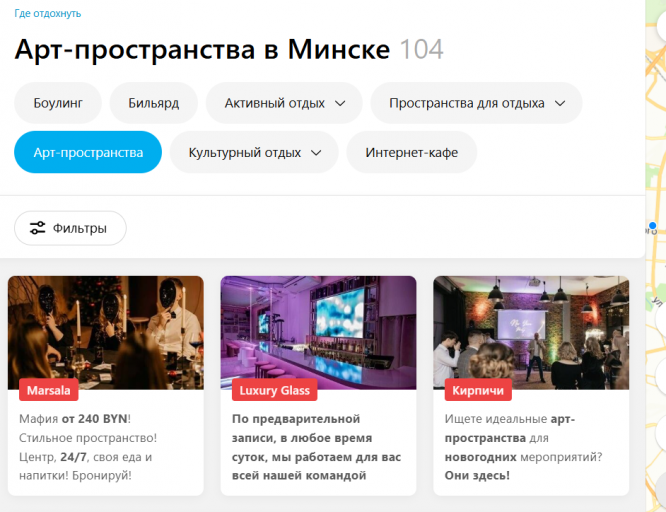Open the Luxury Glass card photo
This screenshot has width=666, height=512.
point(319,333)
